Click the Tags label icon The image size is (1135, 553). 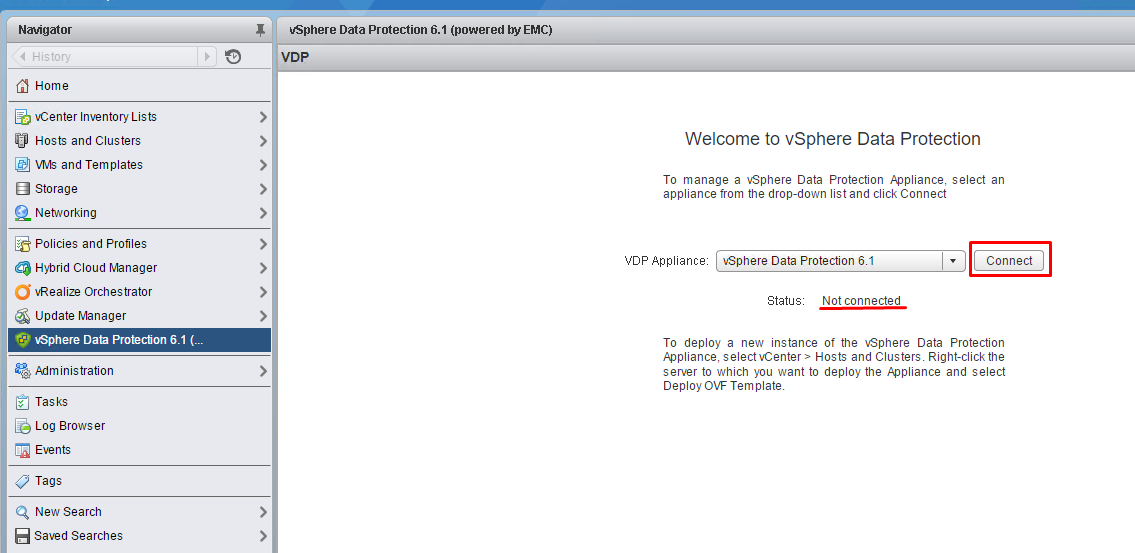(x=22, y=481)
